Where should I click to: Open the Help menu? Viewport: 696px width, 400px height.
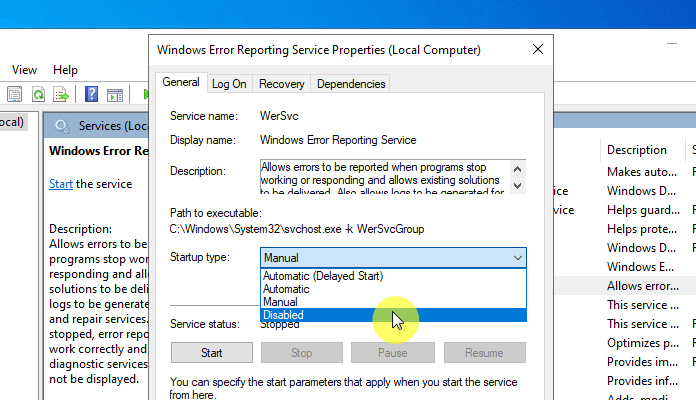tap(65, 70)
